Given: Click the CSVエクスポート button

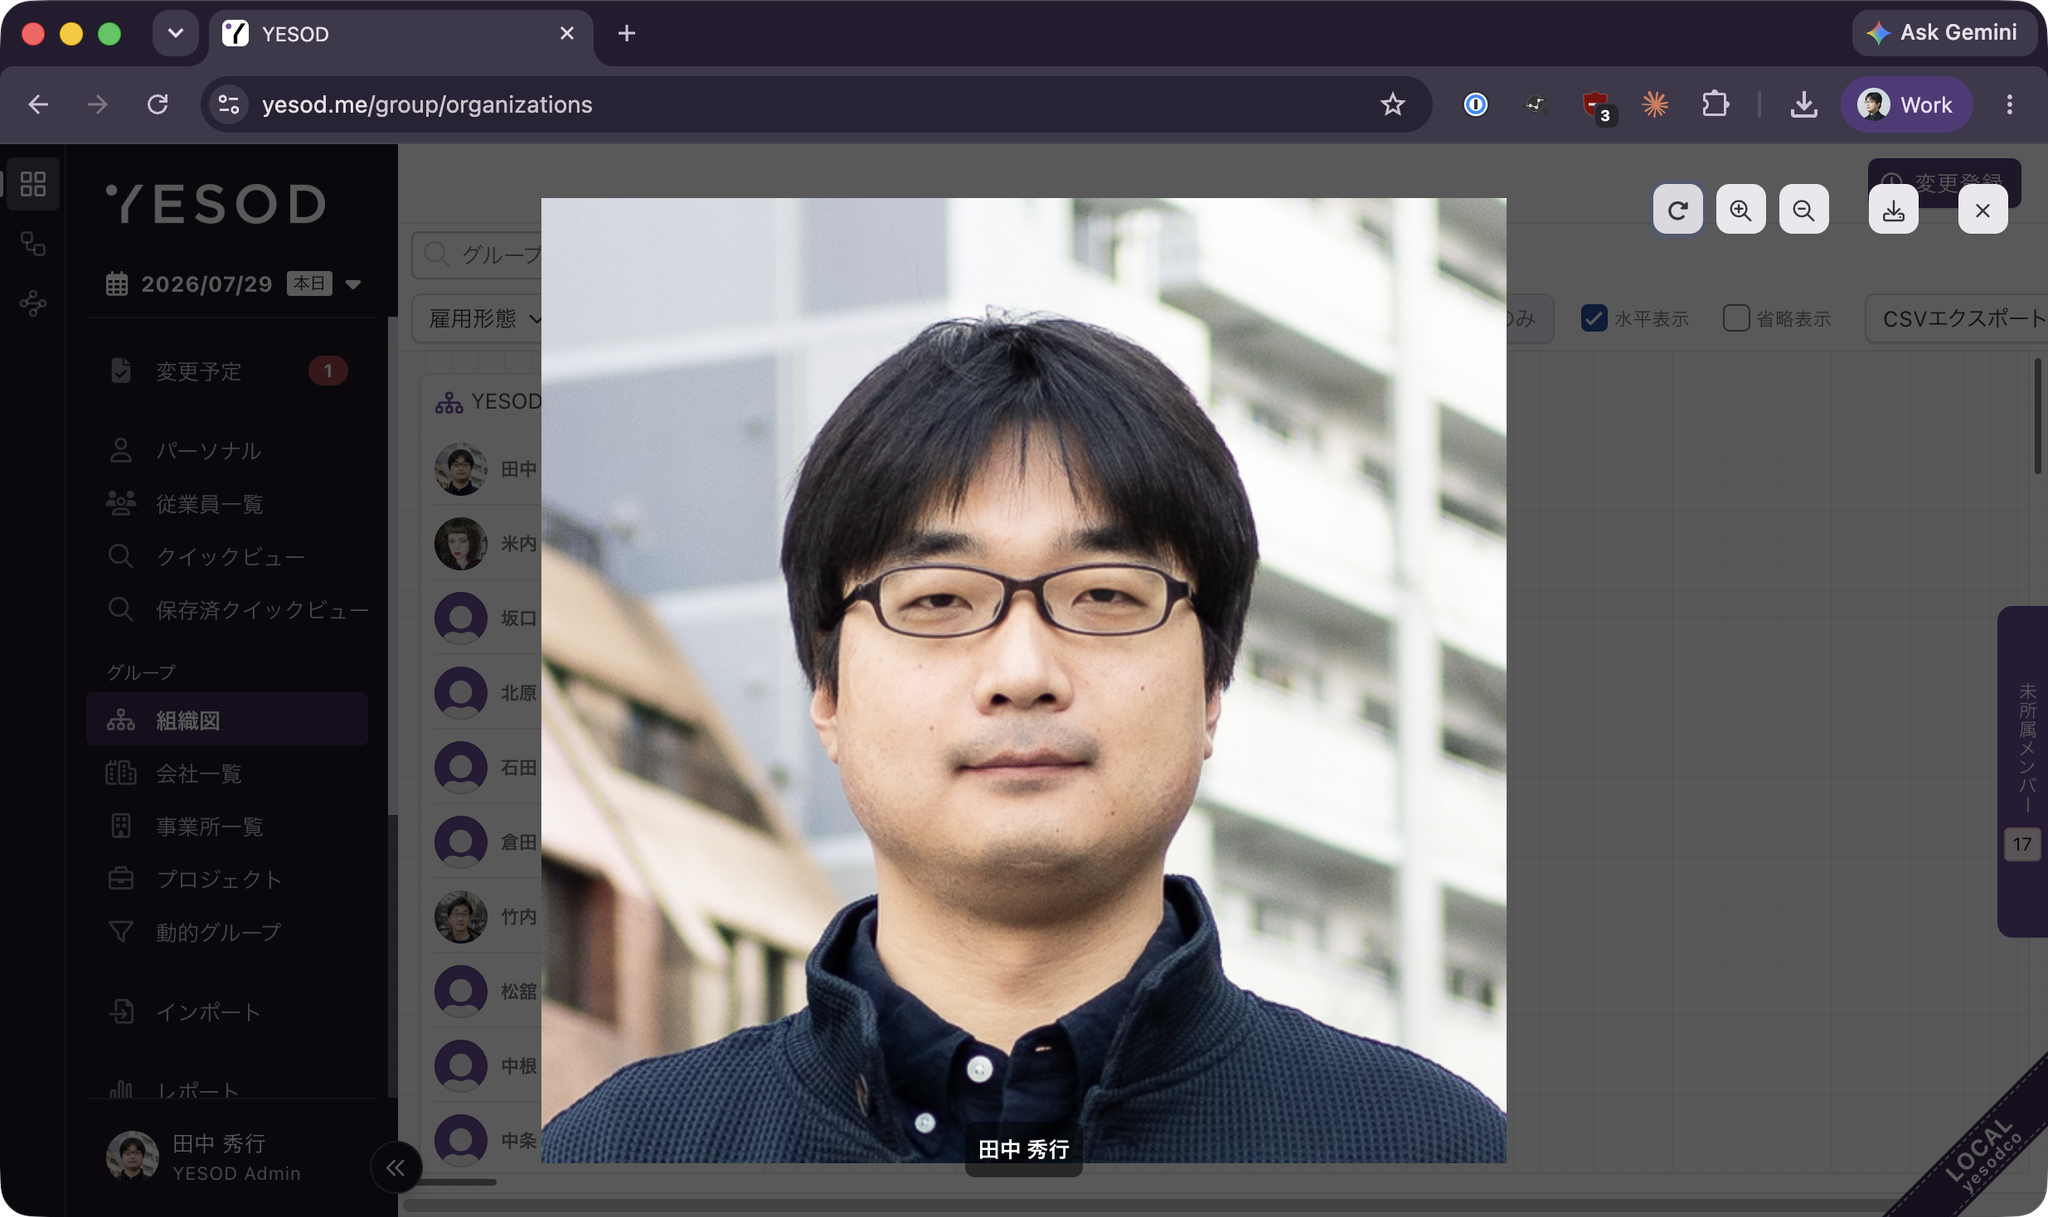Looking at the screenshot, I should pos(1956,319).
